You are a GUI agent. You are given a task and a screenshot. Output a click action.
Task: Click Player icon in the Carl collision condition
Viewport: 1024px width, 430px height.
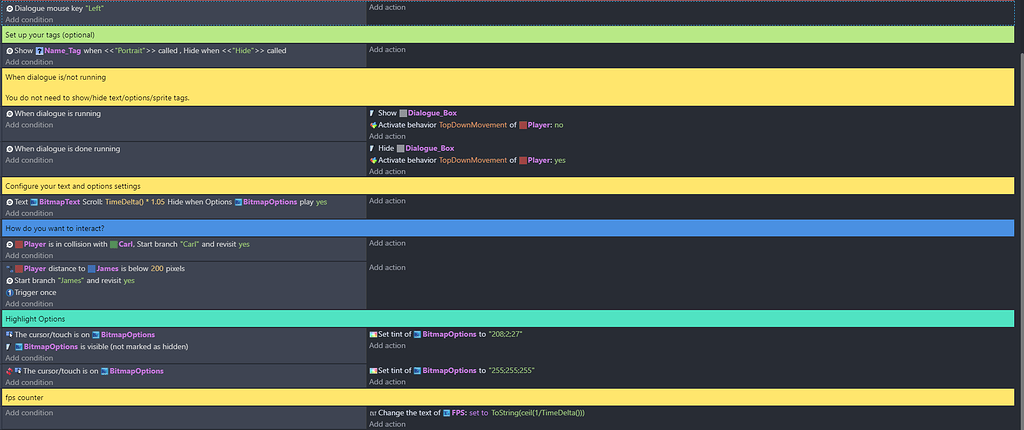tap(19, 244)
